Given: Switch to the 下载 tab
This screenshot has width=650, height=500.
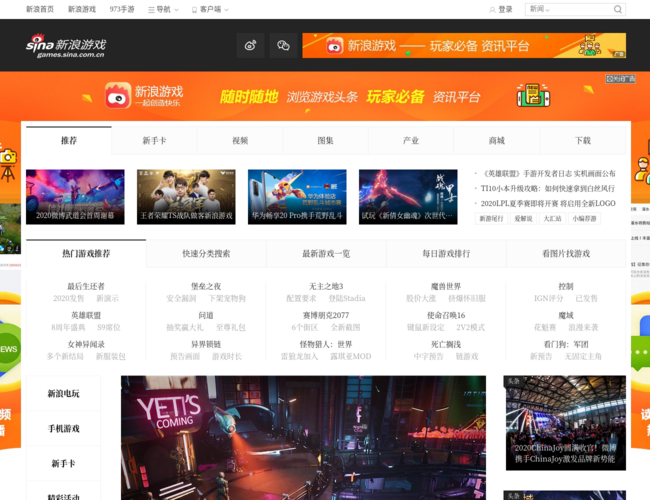Looking at the screenshot, I should click(583, 141).
